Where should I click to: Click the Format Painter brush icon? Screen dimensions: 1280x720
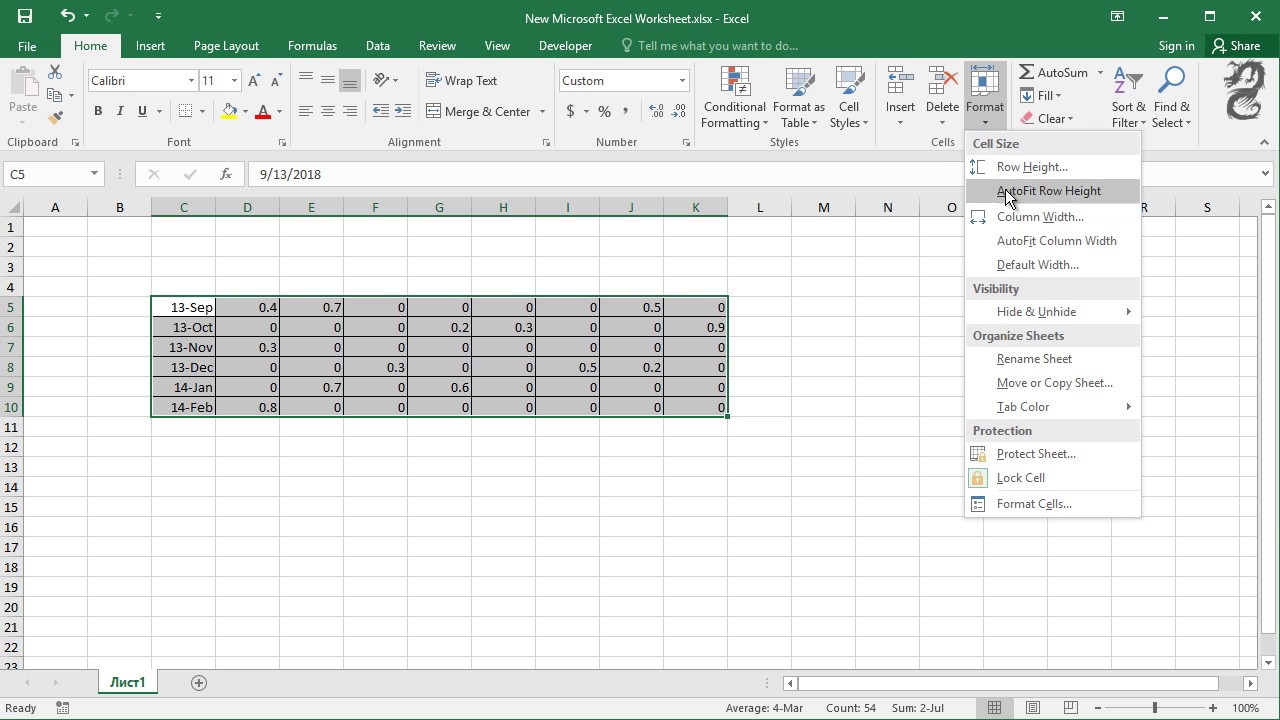(x=55, y=118)
